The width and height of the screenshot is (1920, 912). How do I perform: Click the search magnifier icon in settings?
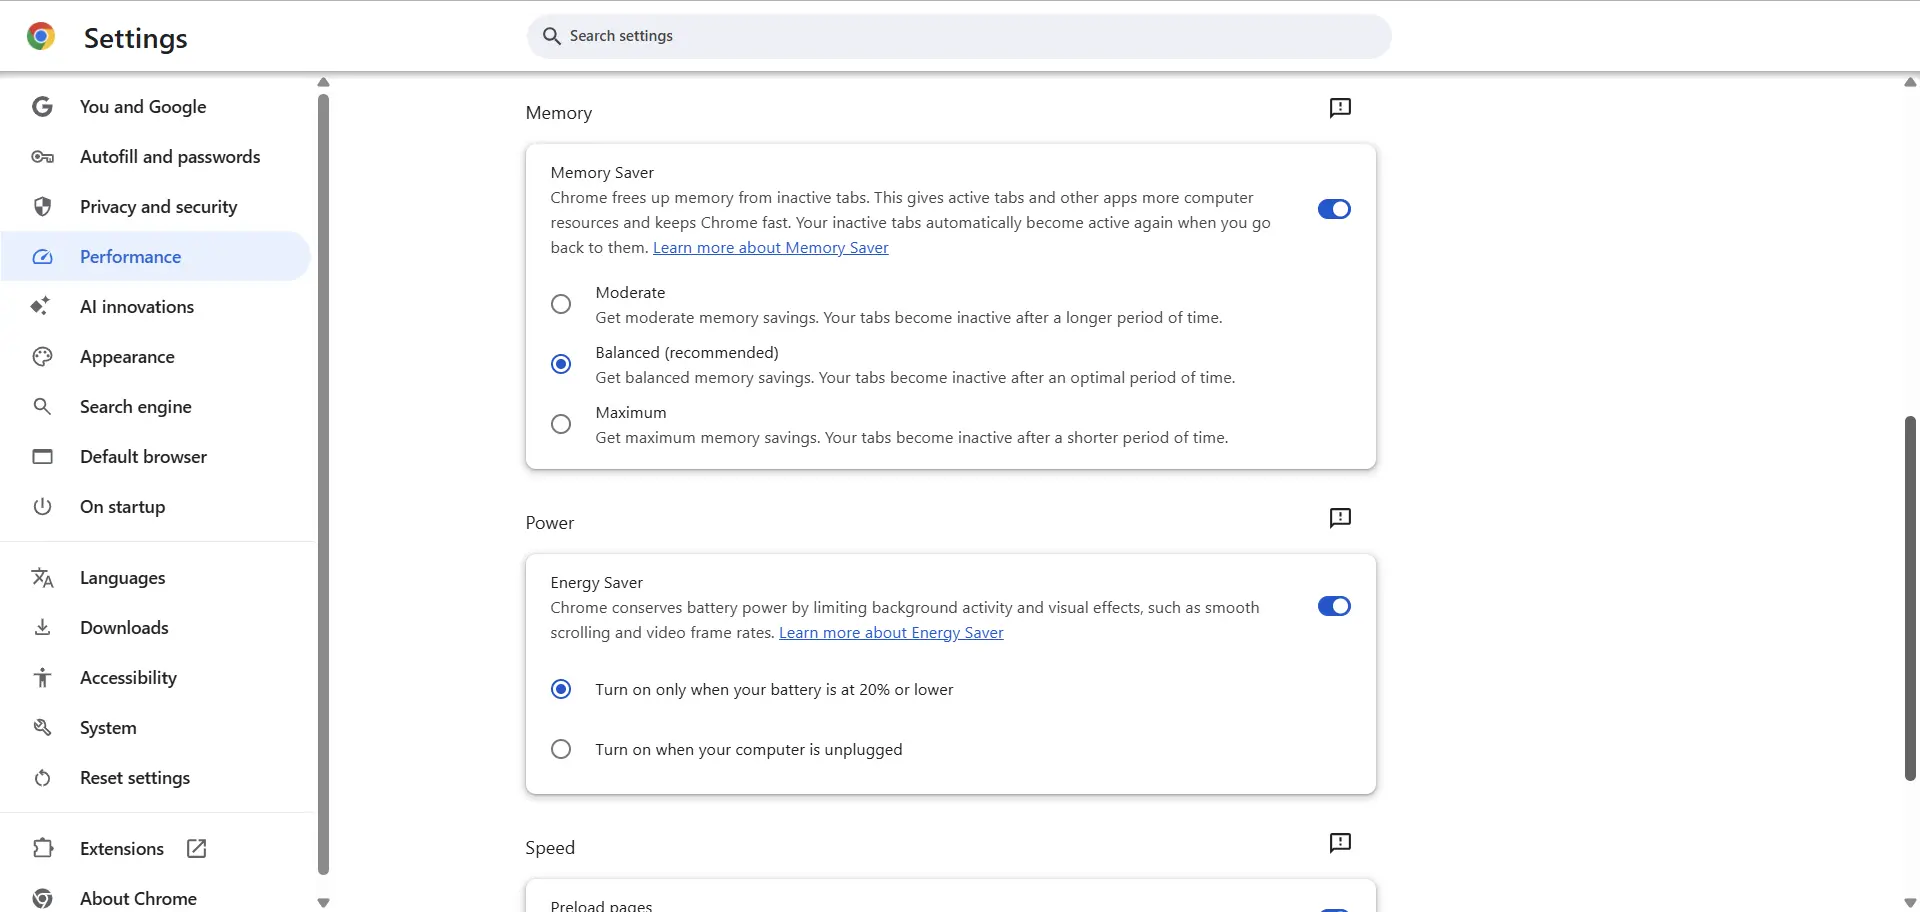point(551,36)
